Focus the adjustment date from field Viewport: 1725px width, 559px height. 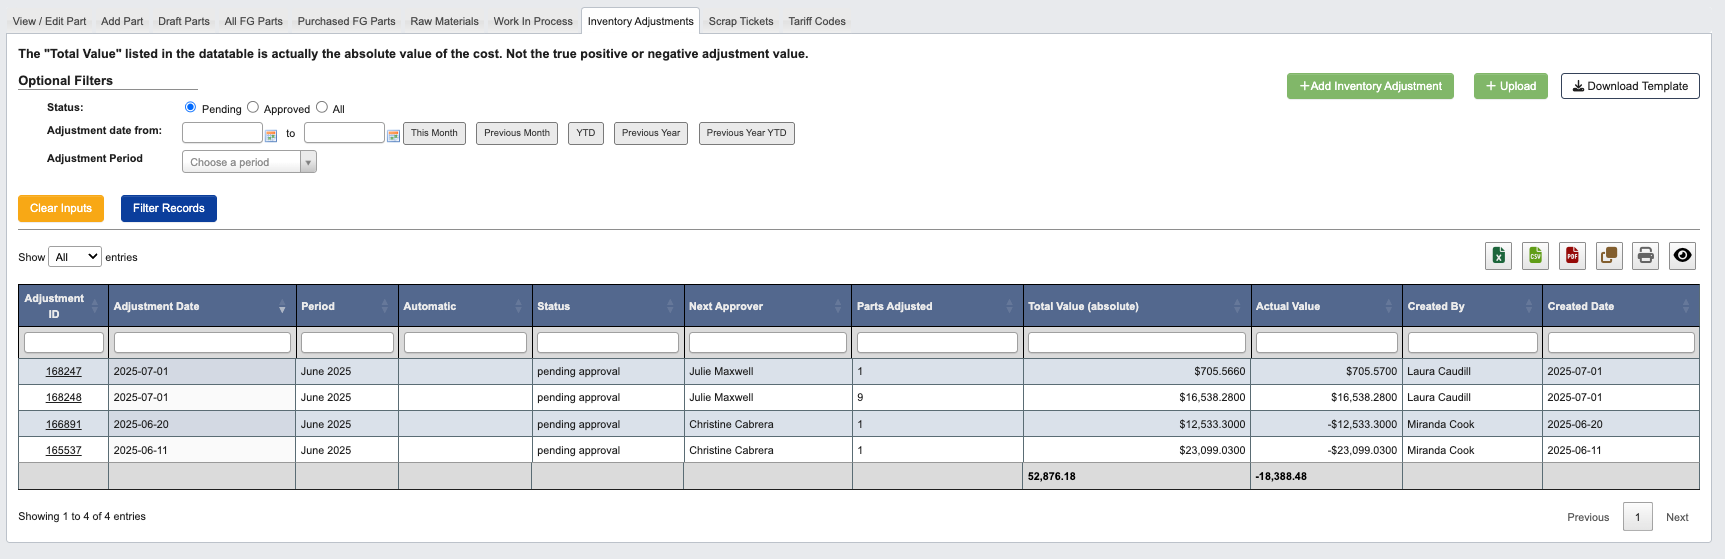click(222, 133)
